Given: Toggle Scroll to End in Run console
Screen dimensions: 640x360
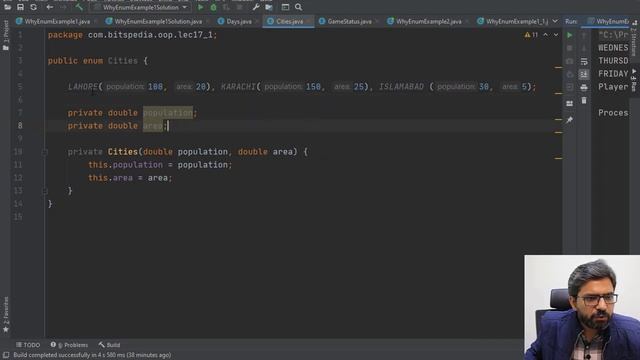Looking at the screenshot, I should click(x=584, y=74).
